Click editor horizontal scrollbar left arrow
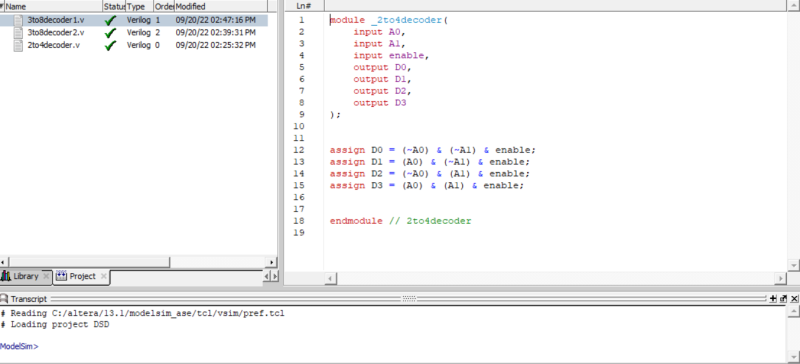This screenshot has height=364, width=800. point(331,278)
